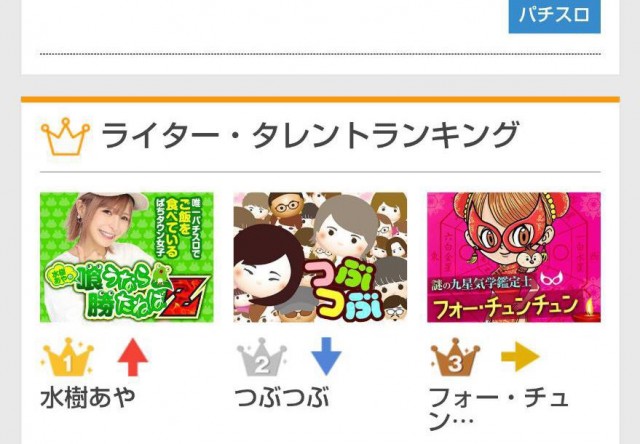Click the blue down arrow rank indicator

pos(326,356)
